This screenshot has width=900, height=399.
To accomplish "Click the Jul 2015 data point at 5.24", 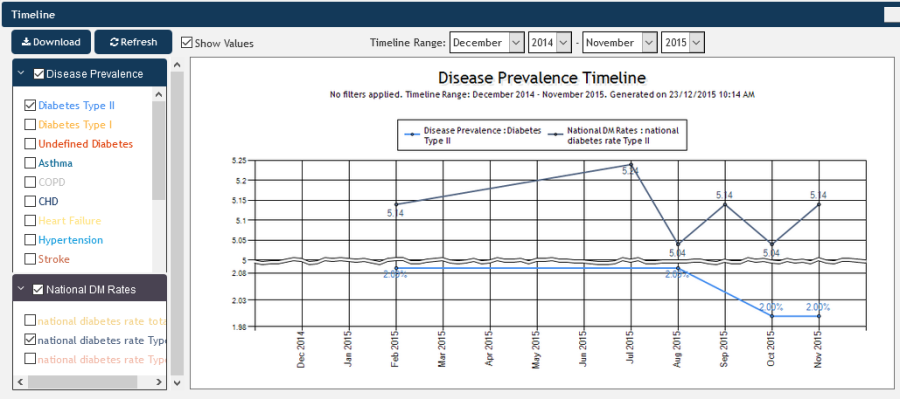I will (631, 165).
